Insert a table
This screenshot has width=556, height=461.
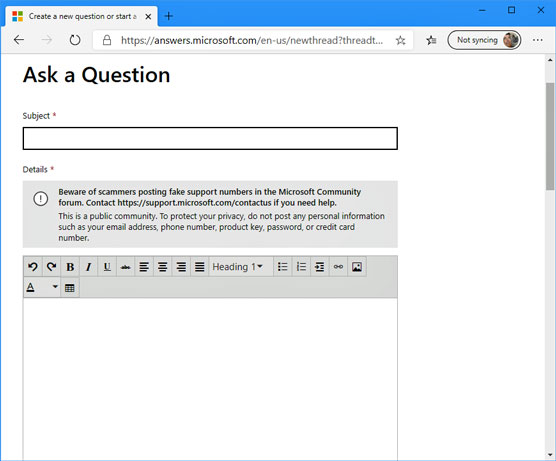[70, 288]
